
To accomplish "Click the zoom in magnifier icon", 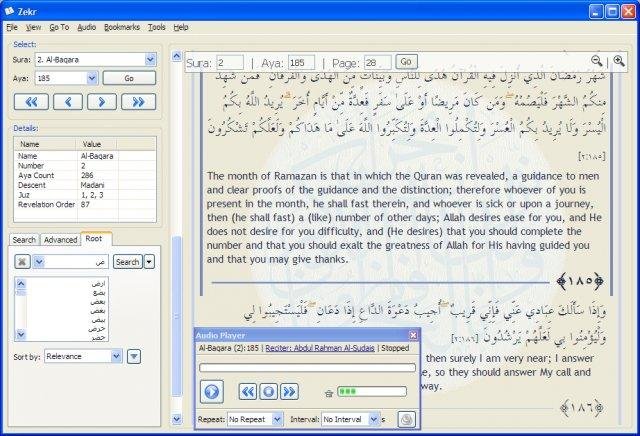I will click(x=619, y=61).
